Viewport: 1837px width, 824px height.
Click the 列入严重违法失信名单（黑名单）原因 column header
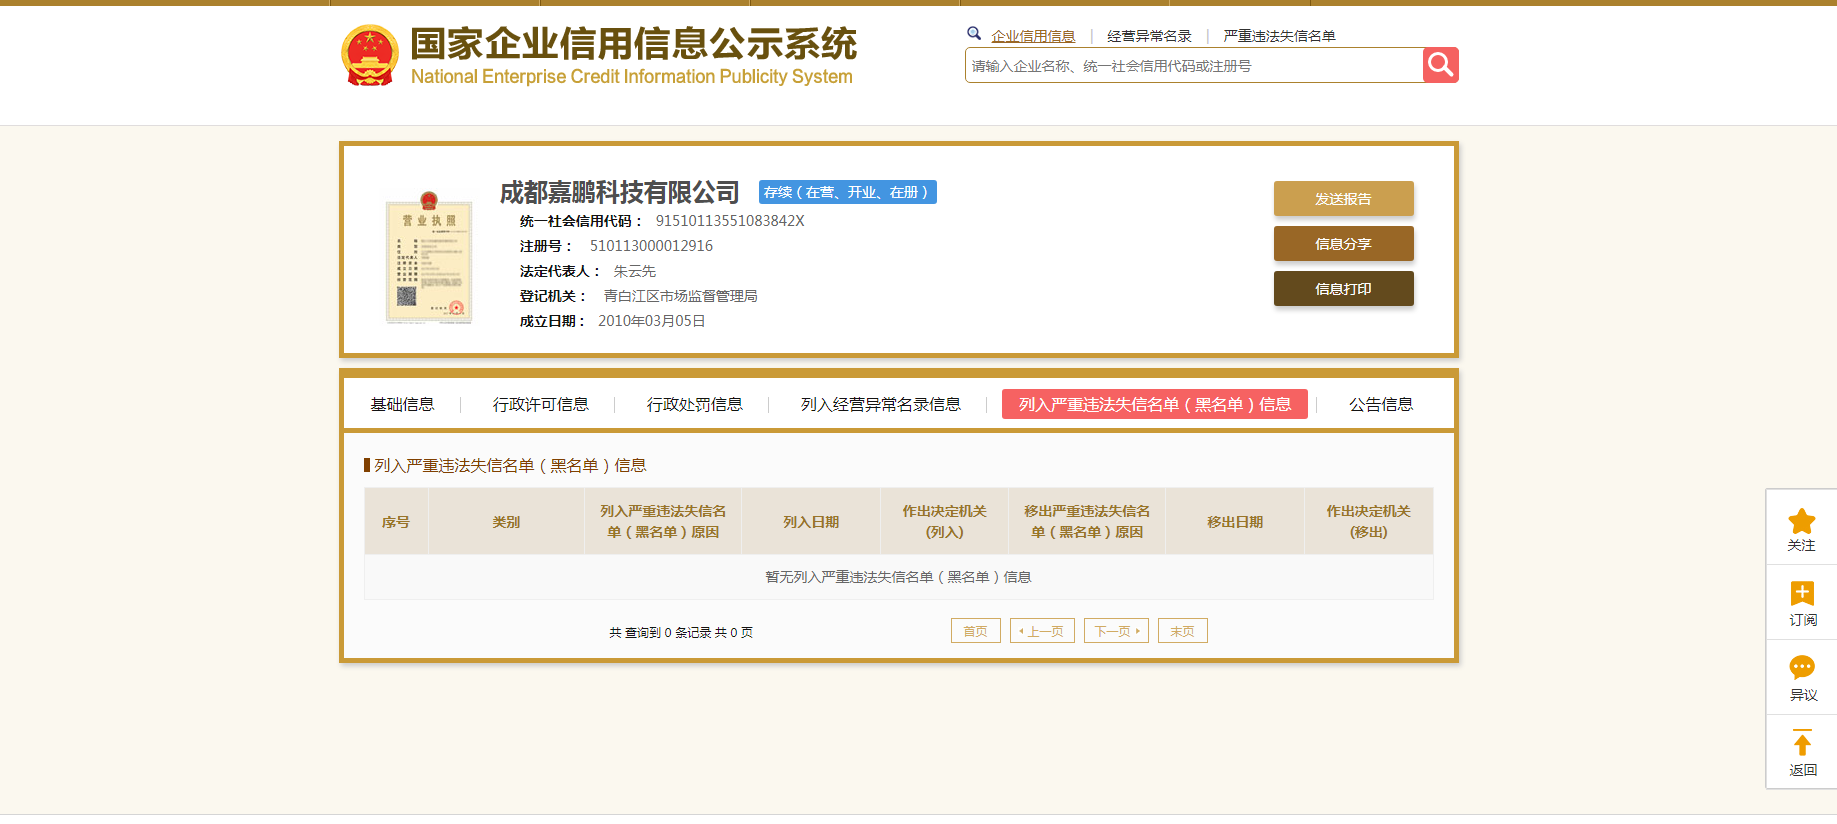pos(663,521)
